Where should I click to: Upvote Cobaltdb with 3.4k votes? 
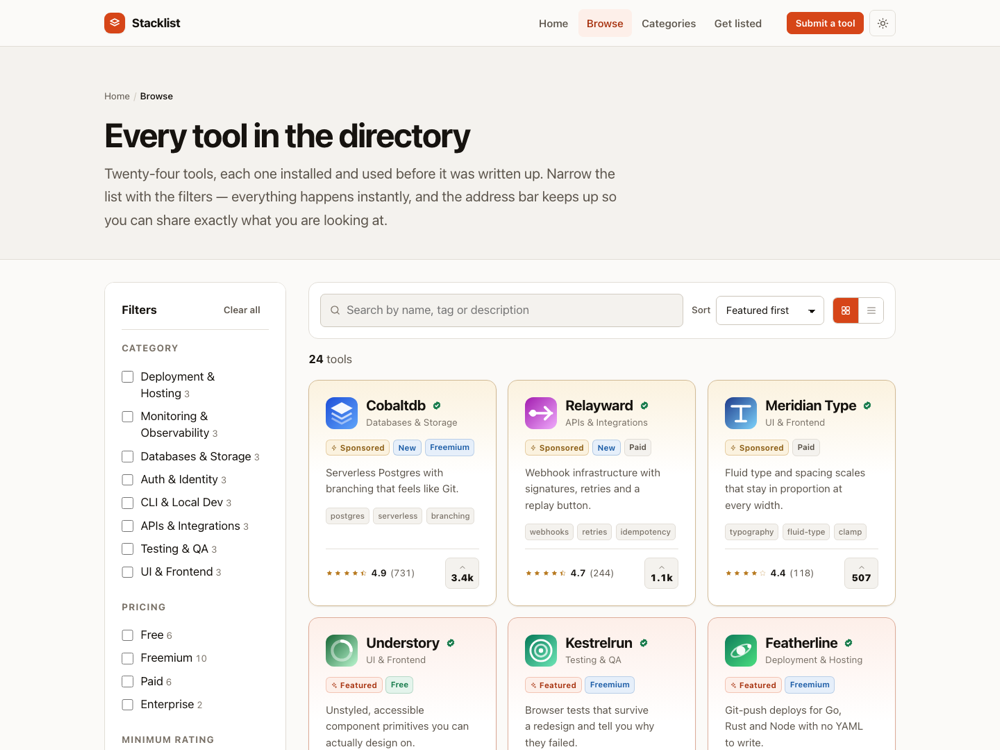pyautogui.click(x=462, y=573)
